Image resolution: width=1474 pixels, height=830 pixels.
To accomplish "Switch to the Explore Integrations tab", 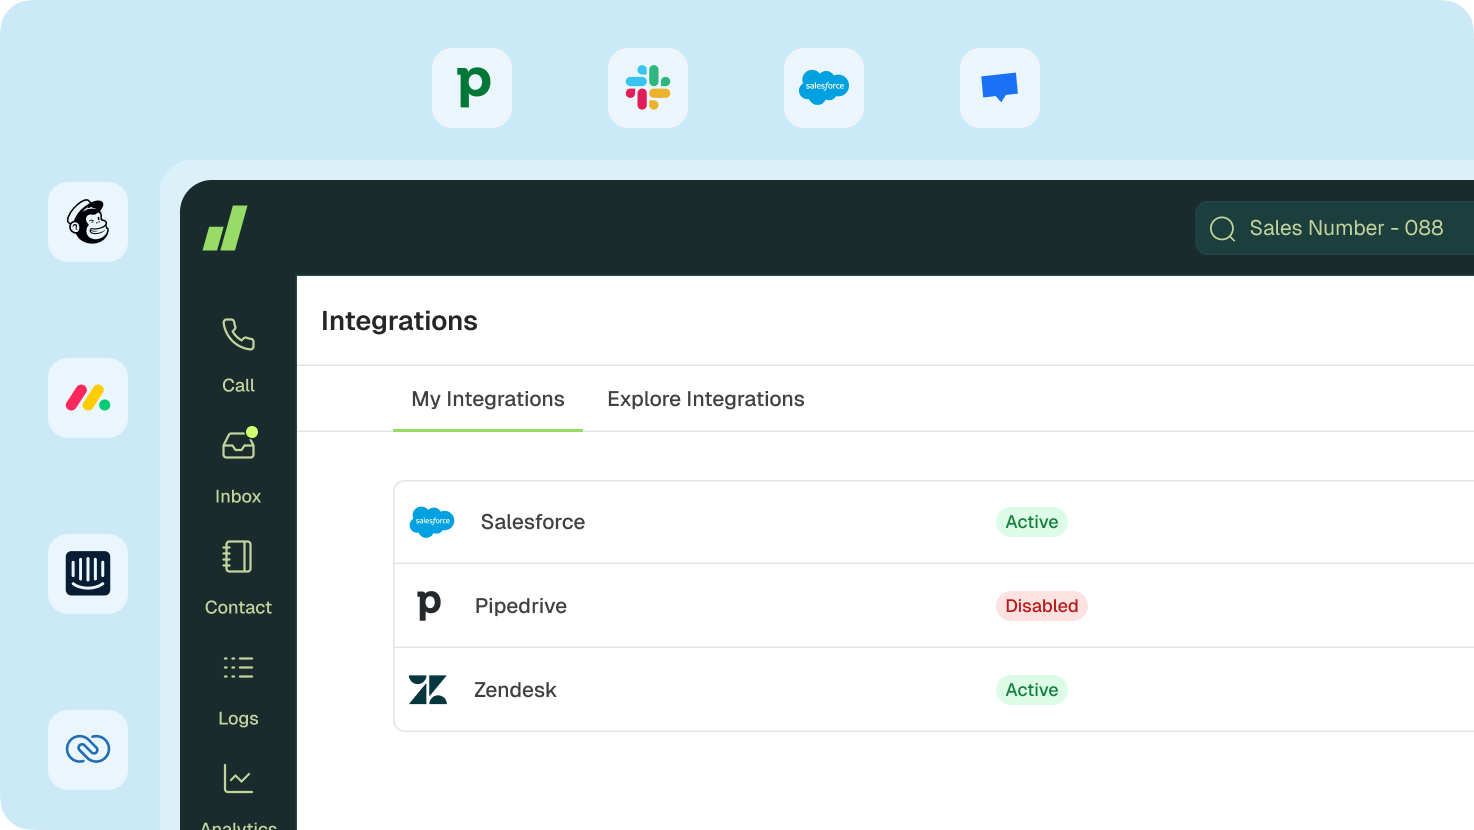I will pyautogui.click(x=705, y=399).
